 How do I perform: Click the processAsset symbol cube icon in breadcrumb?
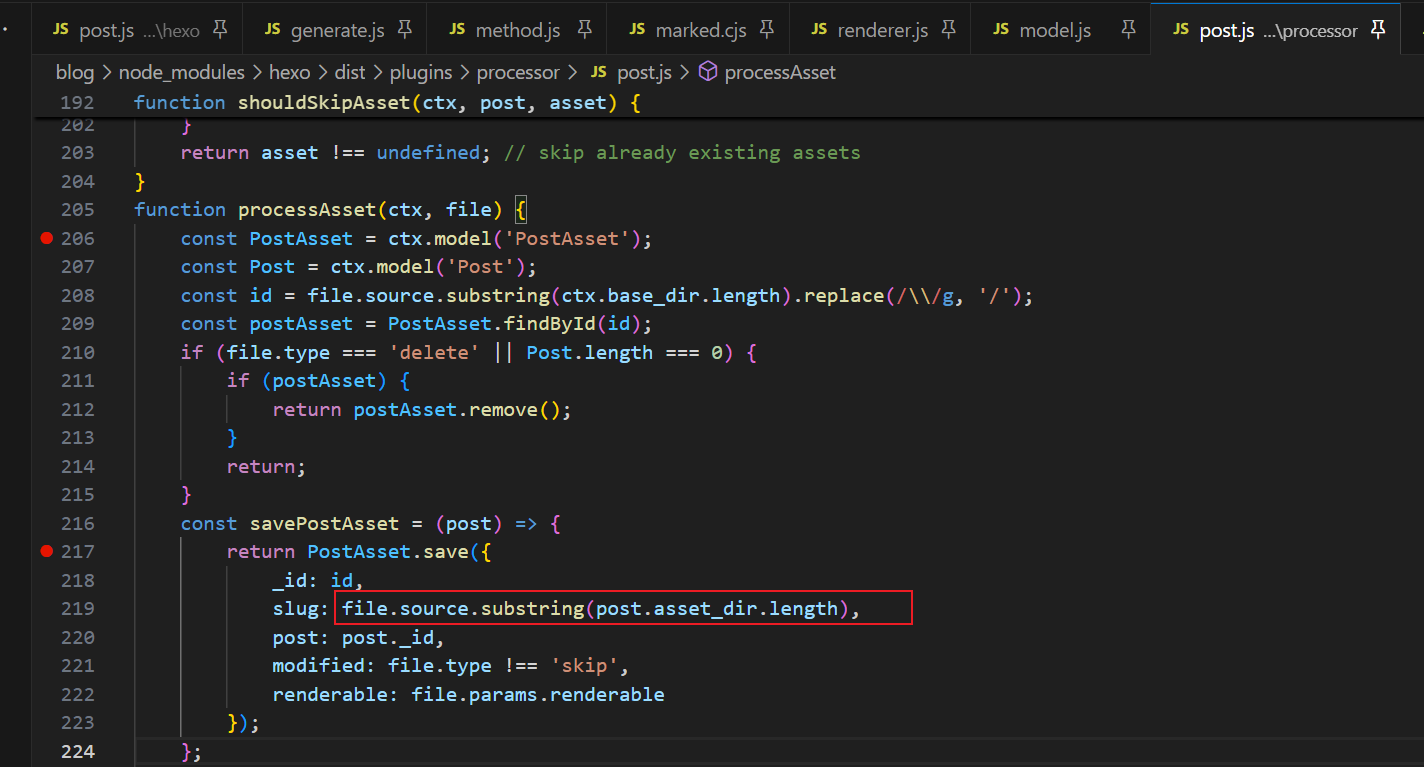click(708, 72)
